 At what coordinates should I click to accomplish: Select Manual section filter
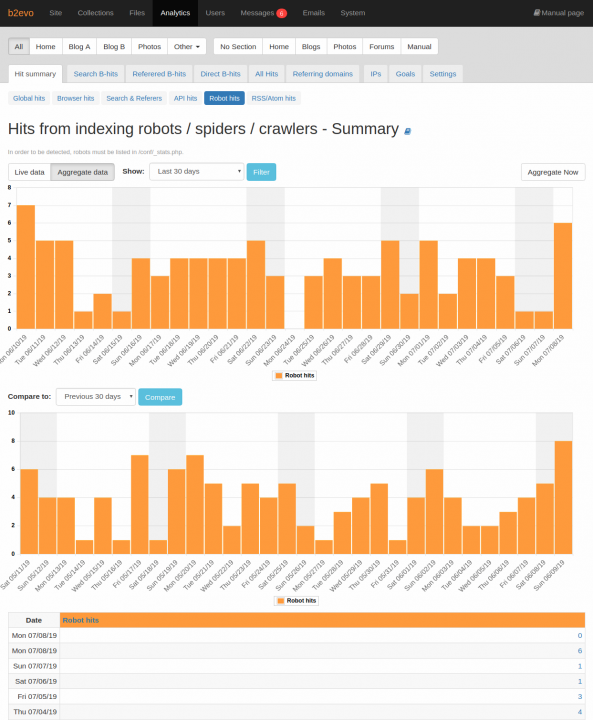pos(419,46)
